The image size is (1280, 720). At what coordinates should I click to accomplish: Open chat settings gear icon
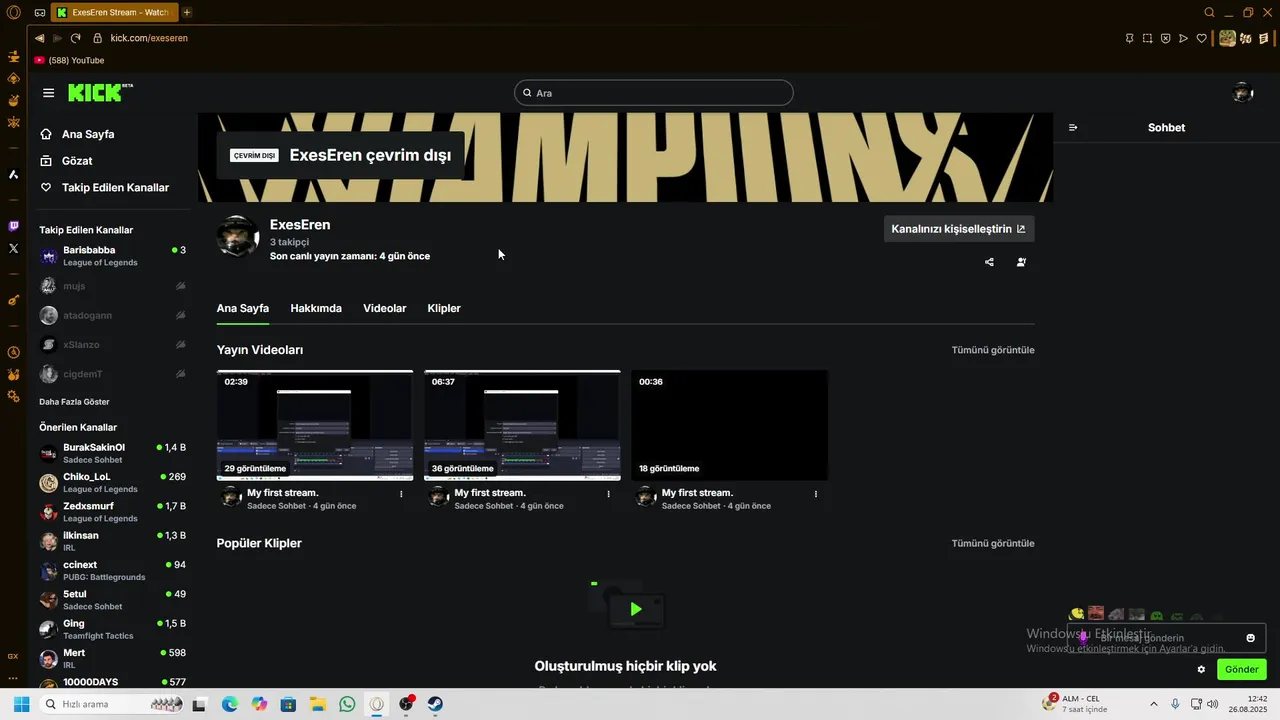click(x=1201, y=669)
